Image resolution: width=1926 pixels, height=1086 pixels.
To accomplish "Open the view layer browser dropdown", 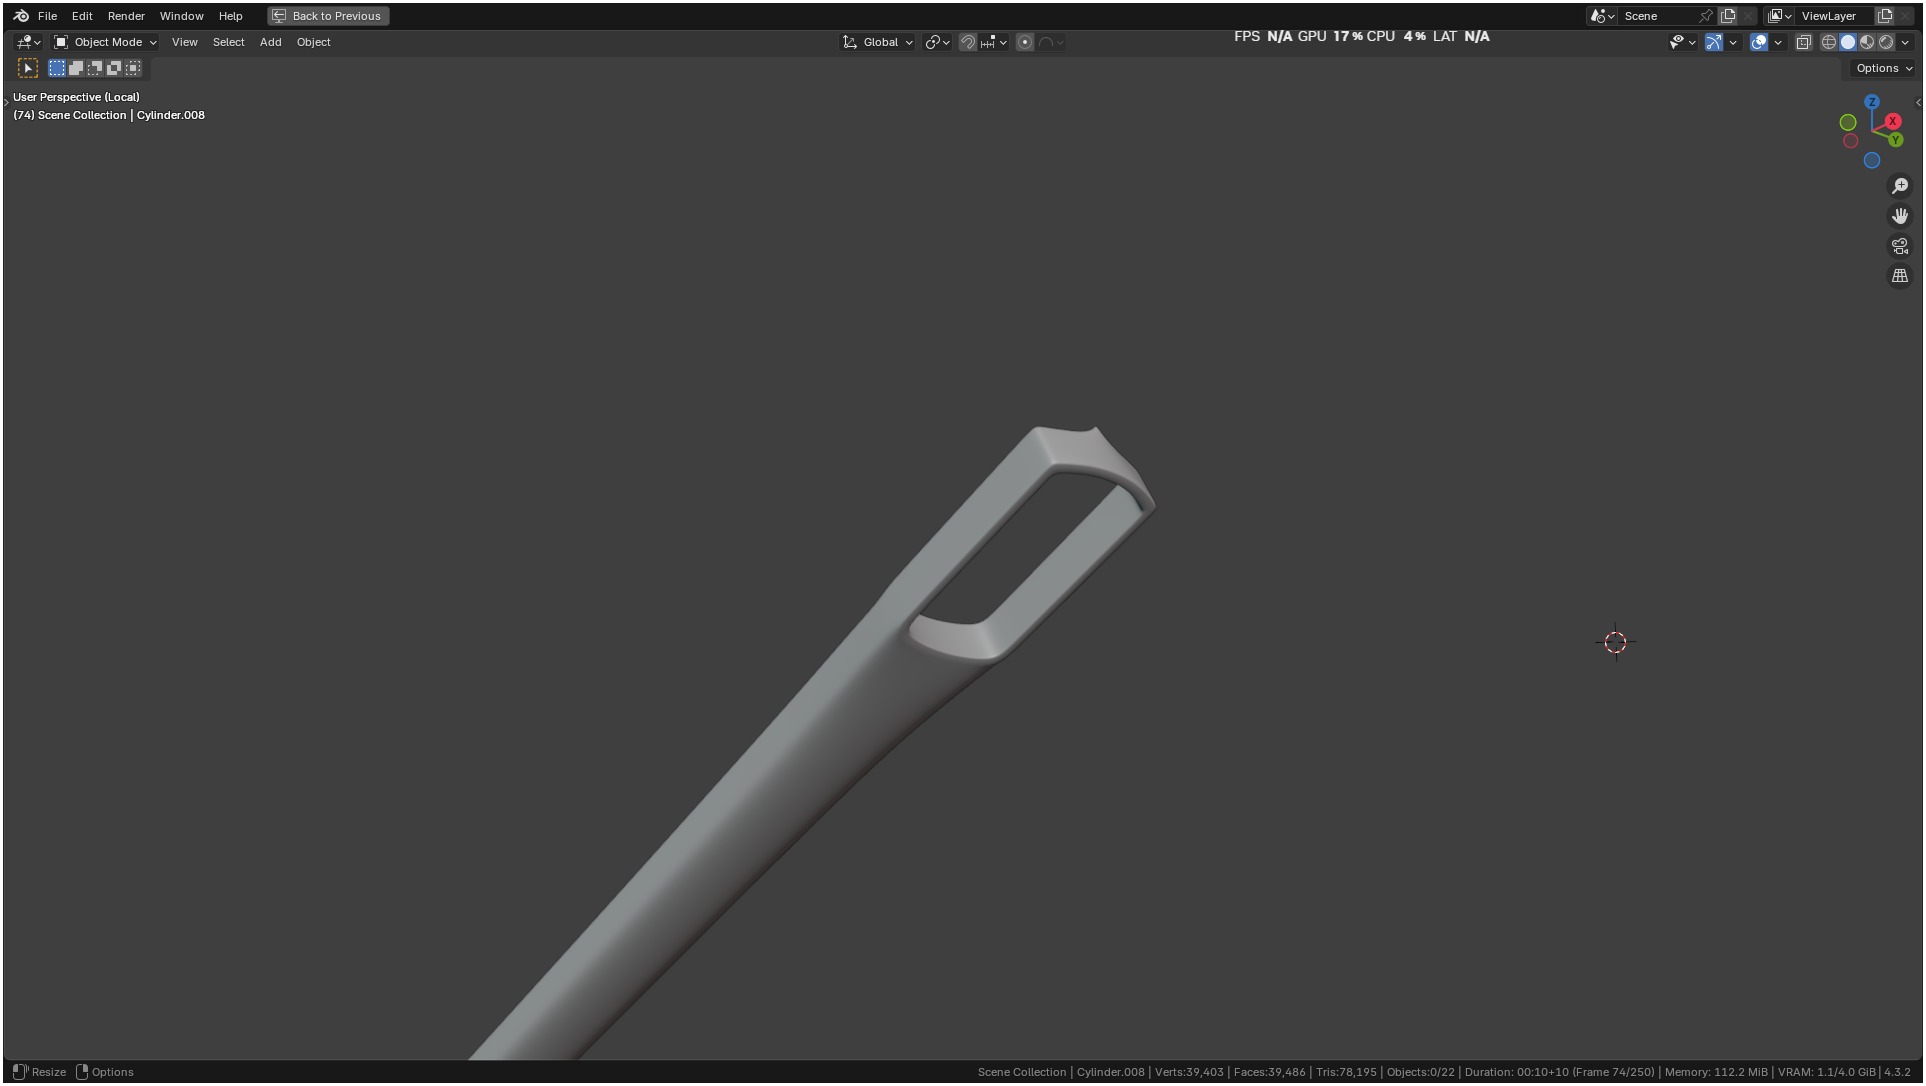I will (x=1779, y=16).
